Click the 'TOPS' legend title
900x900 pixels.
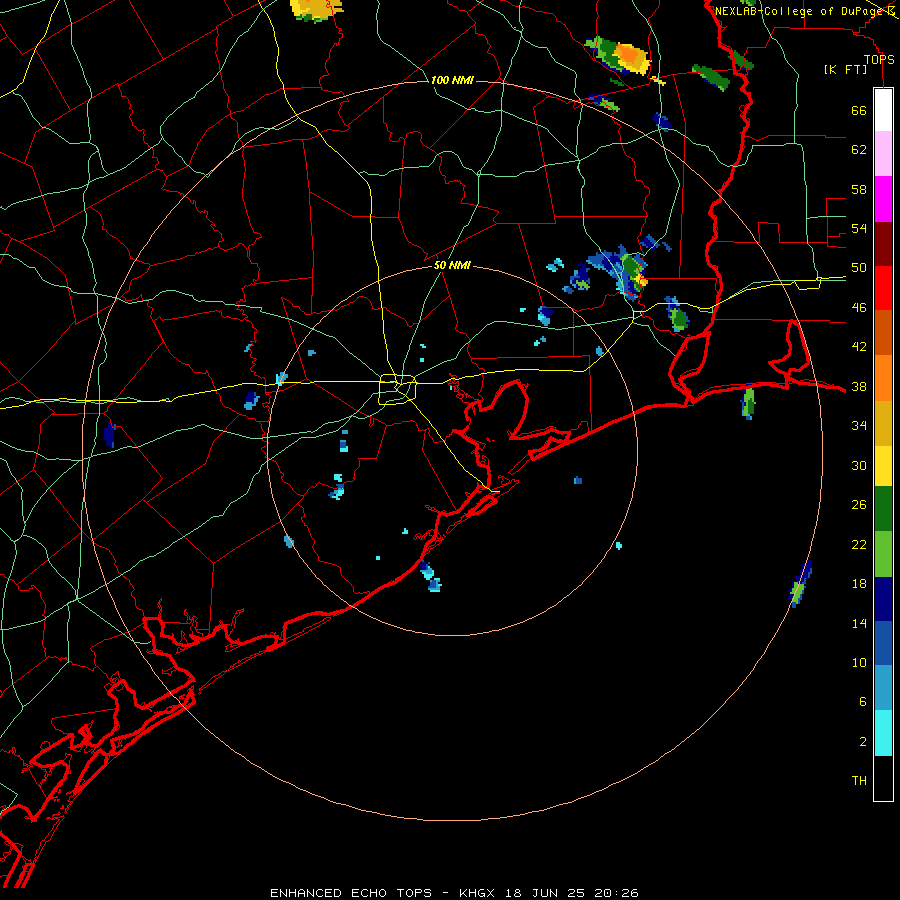pos(879,59)
